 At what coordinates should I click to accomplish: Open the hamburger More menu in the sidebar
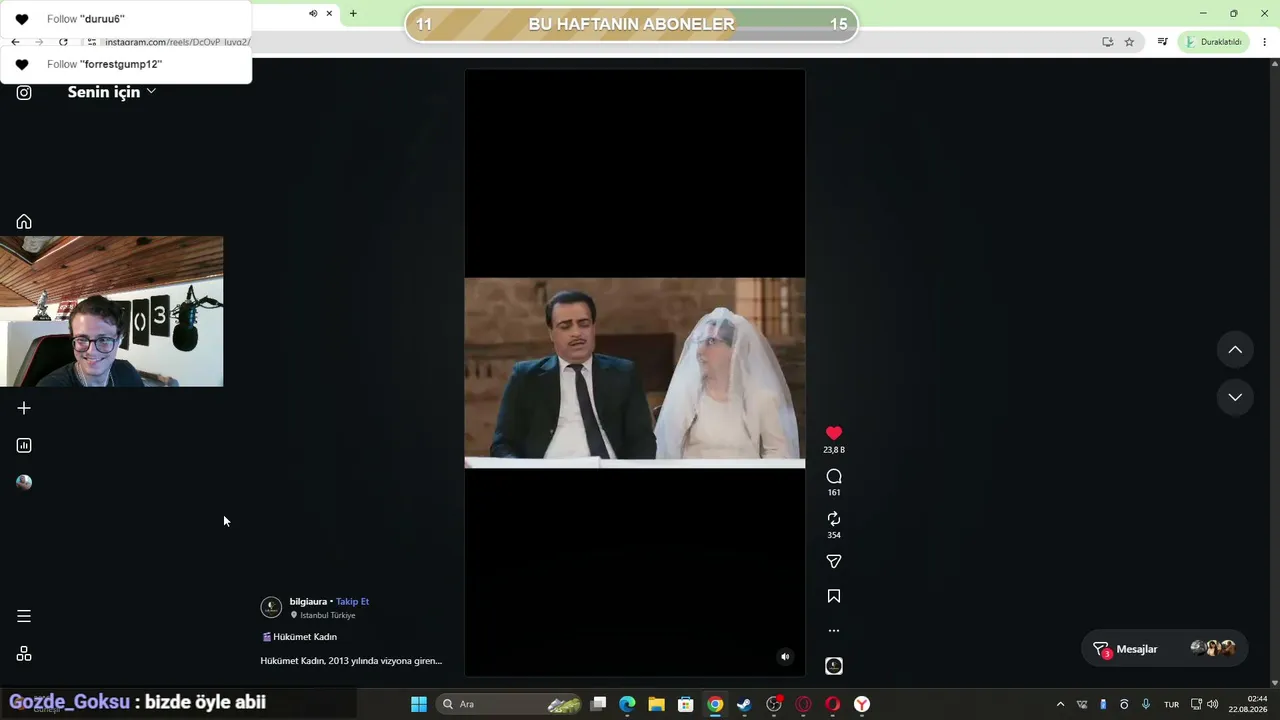[24, 616]
